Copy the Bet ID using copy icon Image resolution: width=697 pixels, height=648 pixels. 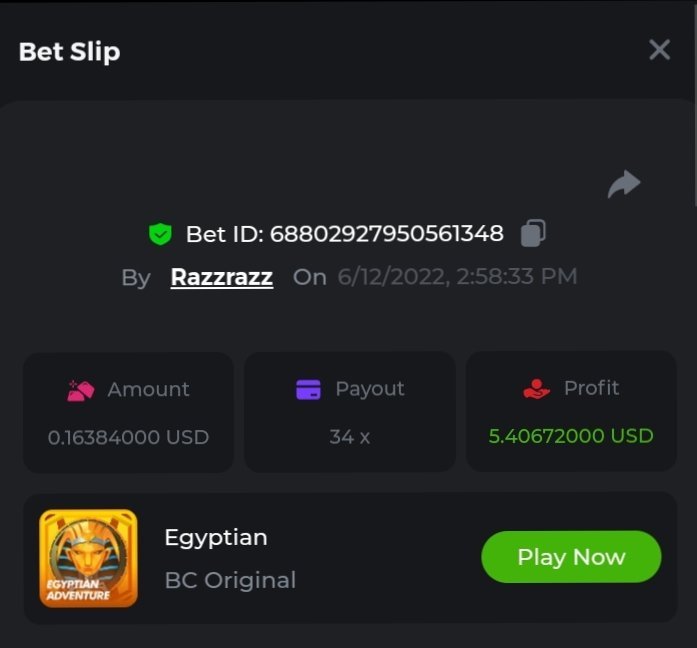click(x=533, y=234)
